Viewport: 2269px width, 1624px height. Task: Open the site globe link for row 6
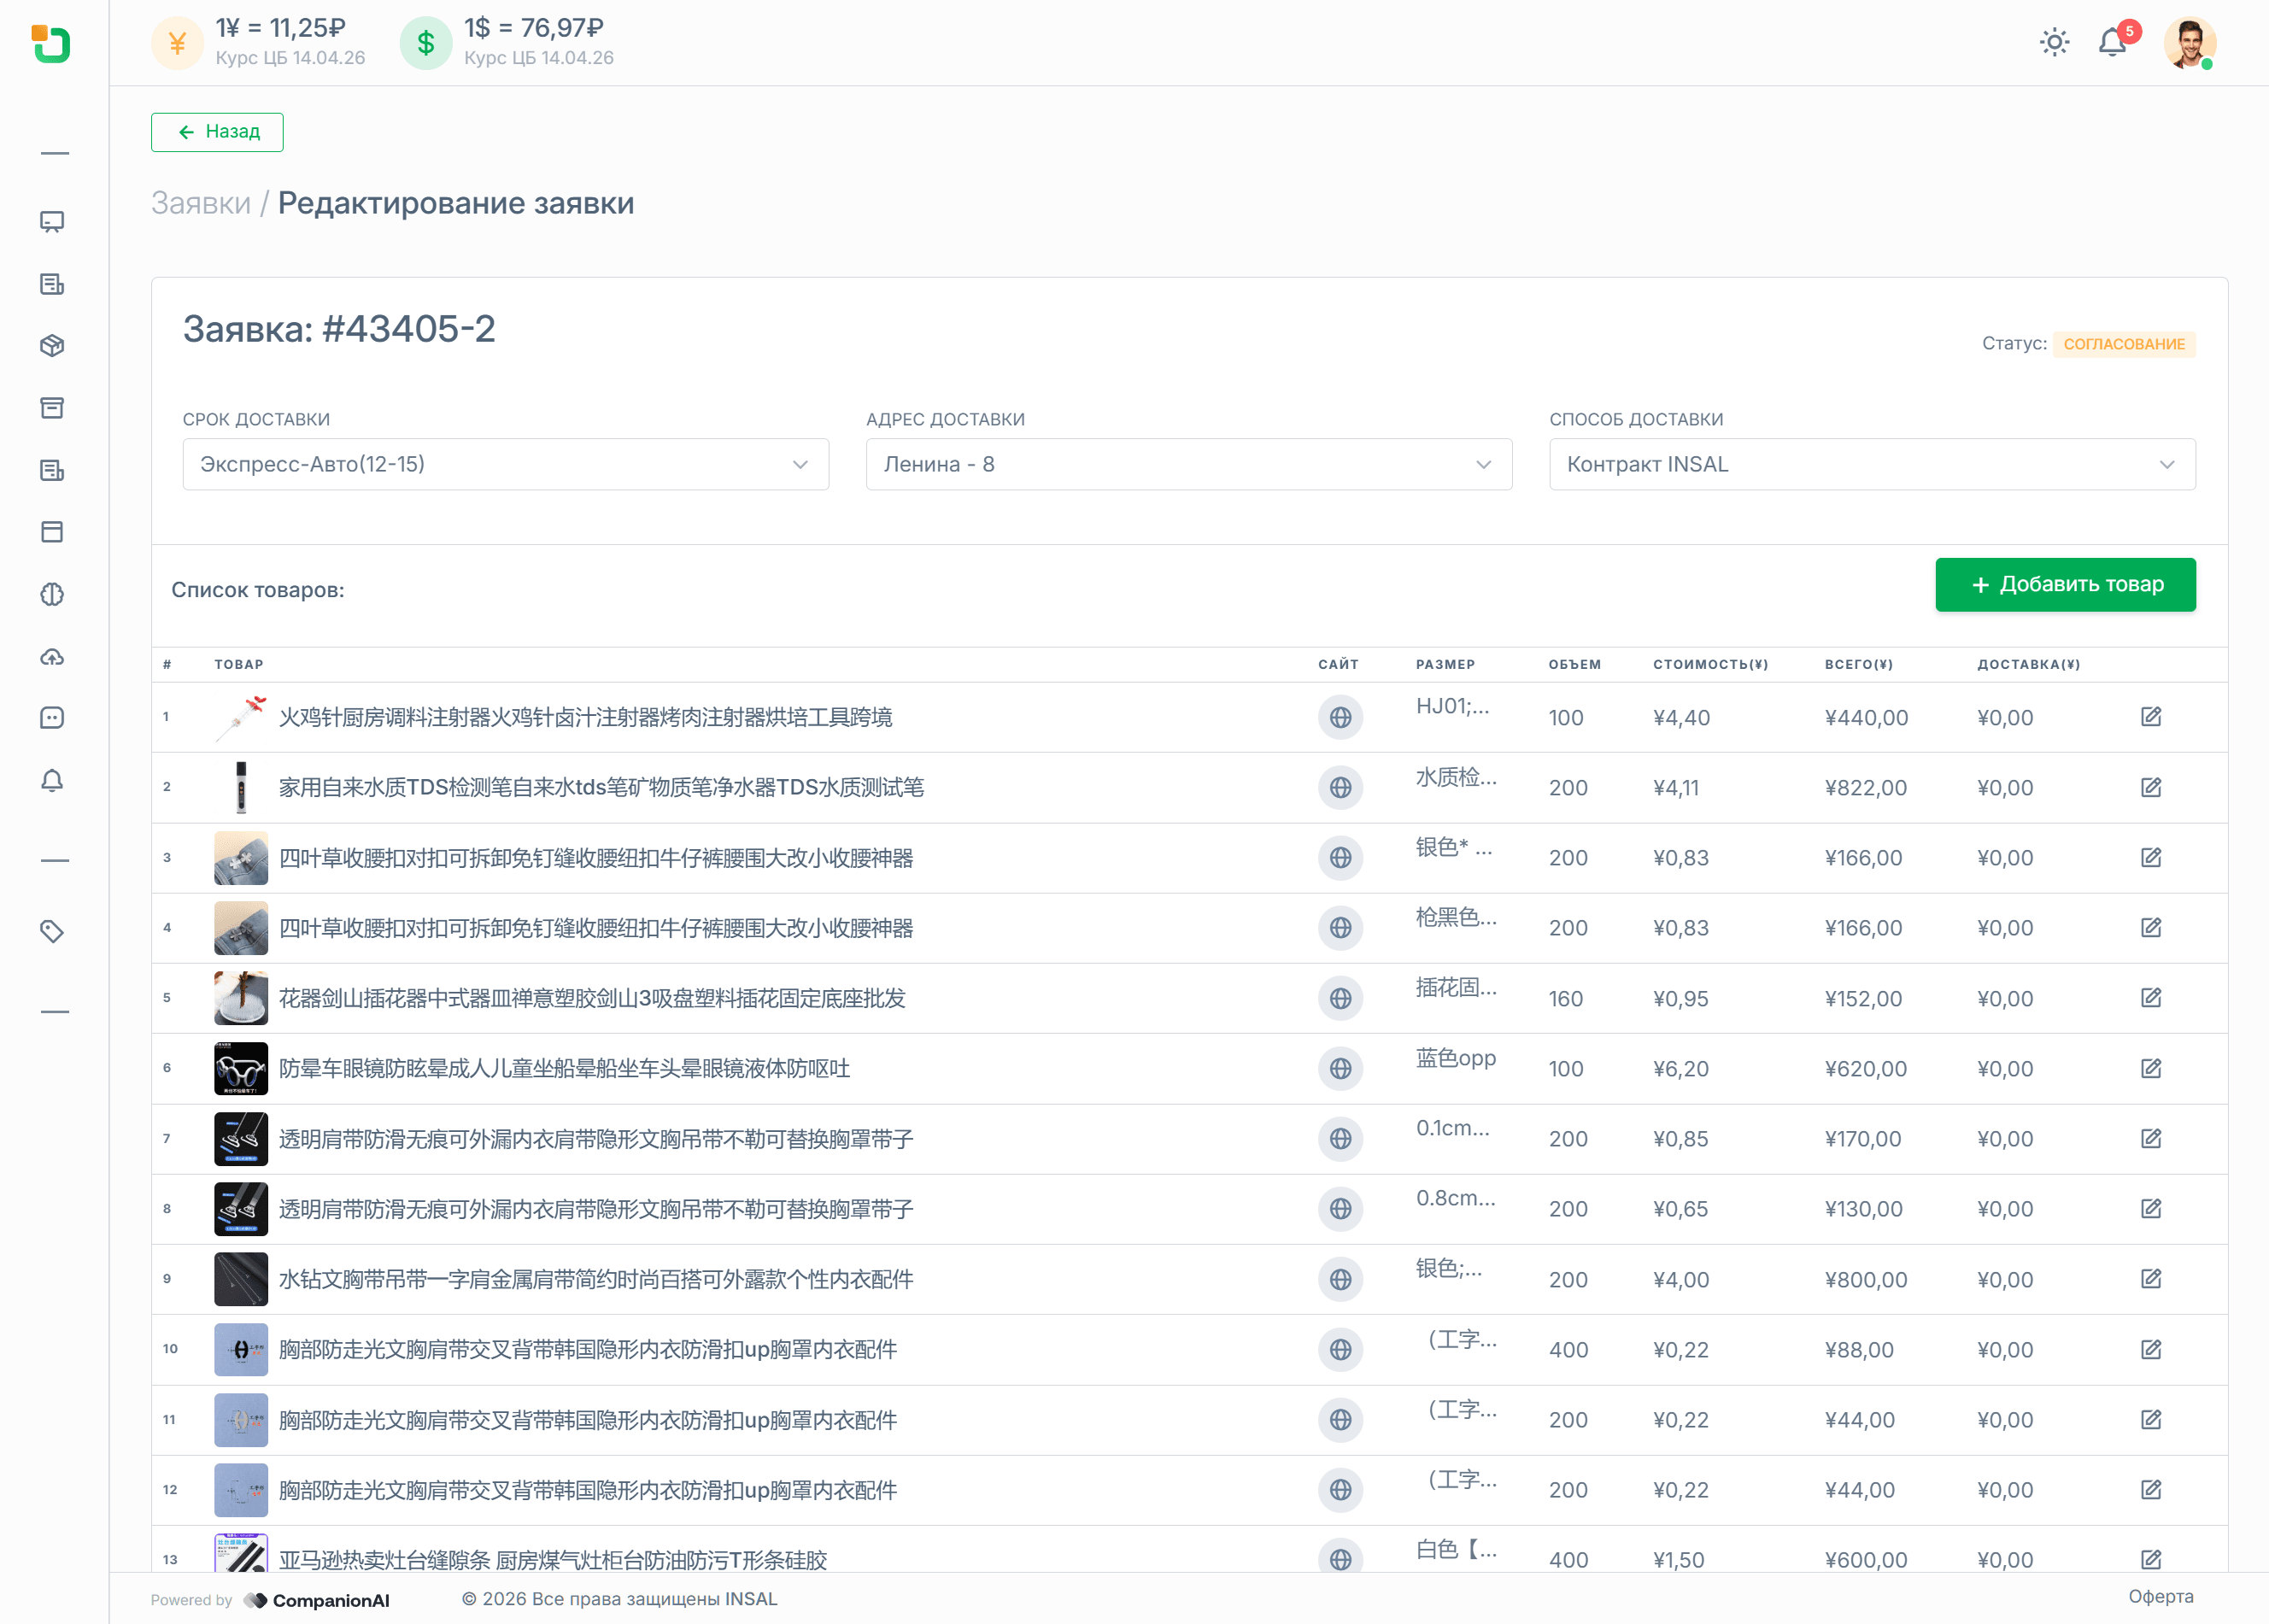click(1340, 1069)
